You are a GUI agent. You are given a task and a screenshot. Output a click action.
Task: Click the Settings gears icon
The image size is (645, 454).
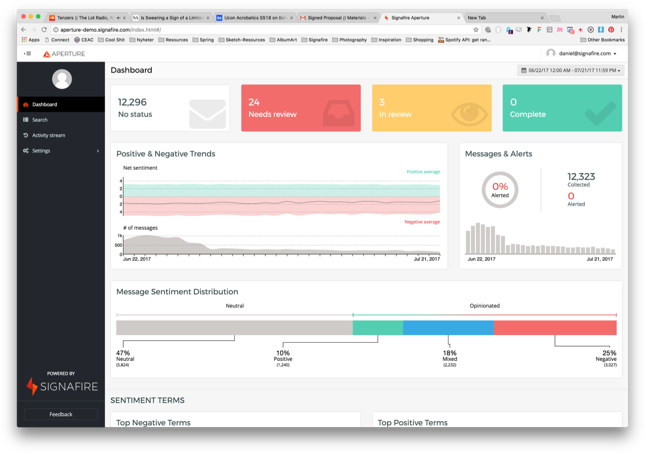26,151
